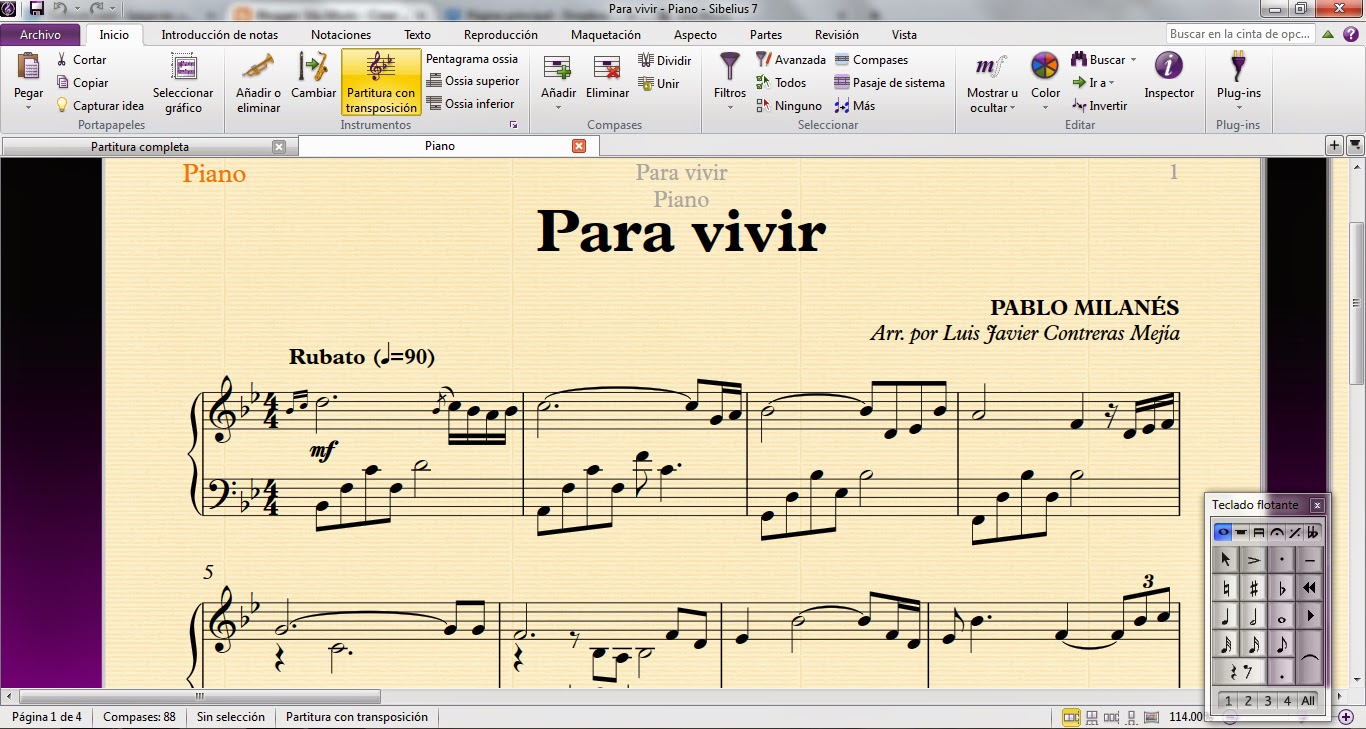The image size is (1366, 729).
Task: Open the Filtros dropdown
Action: [730, 106]
